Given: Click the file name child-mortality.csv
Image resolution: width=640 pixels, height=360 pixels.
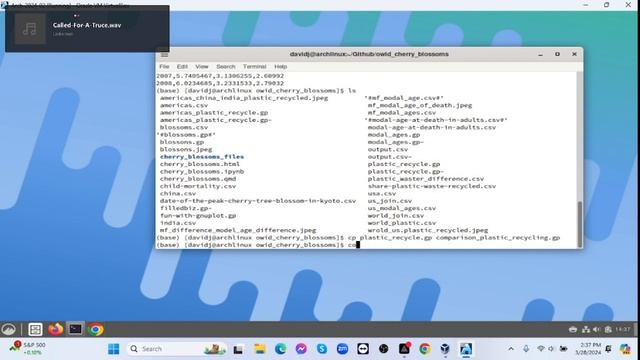Looking at the screenshot, I should (198, 186).
